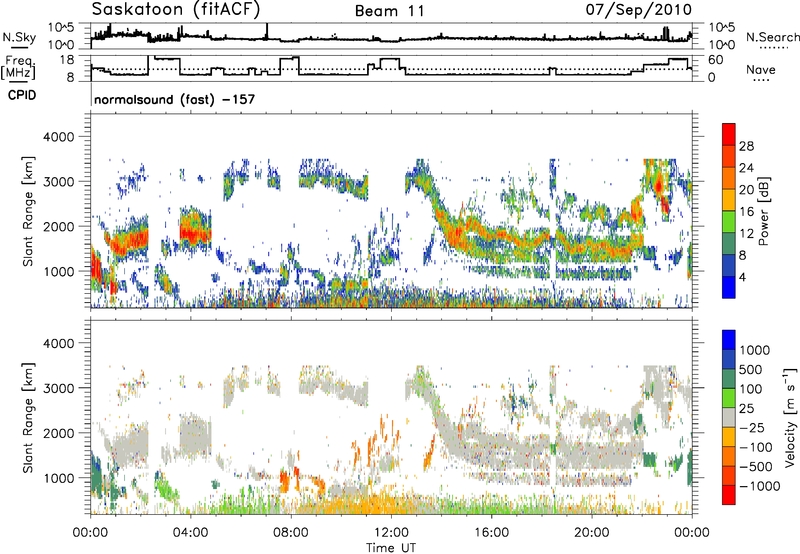Click the '4000' tick on power panel axis
The image size is (800, 554).
pos(59,137)
